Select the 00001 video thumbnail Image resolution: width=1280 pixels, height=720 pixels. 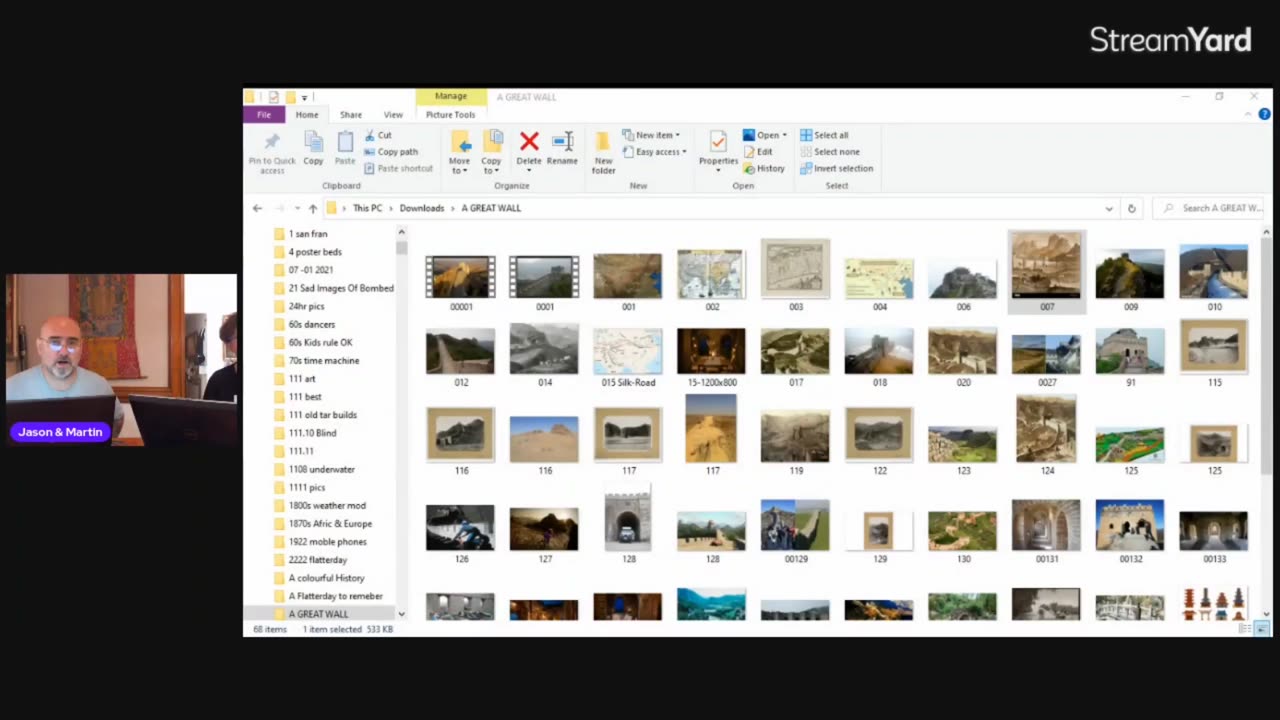[x=461, y=283]
